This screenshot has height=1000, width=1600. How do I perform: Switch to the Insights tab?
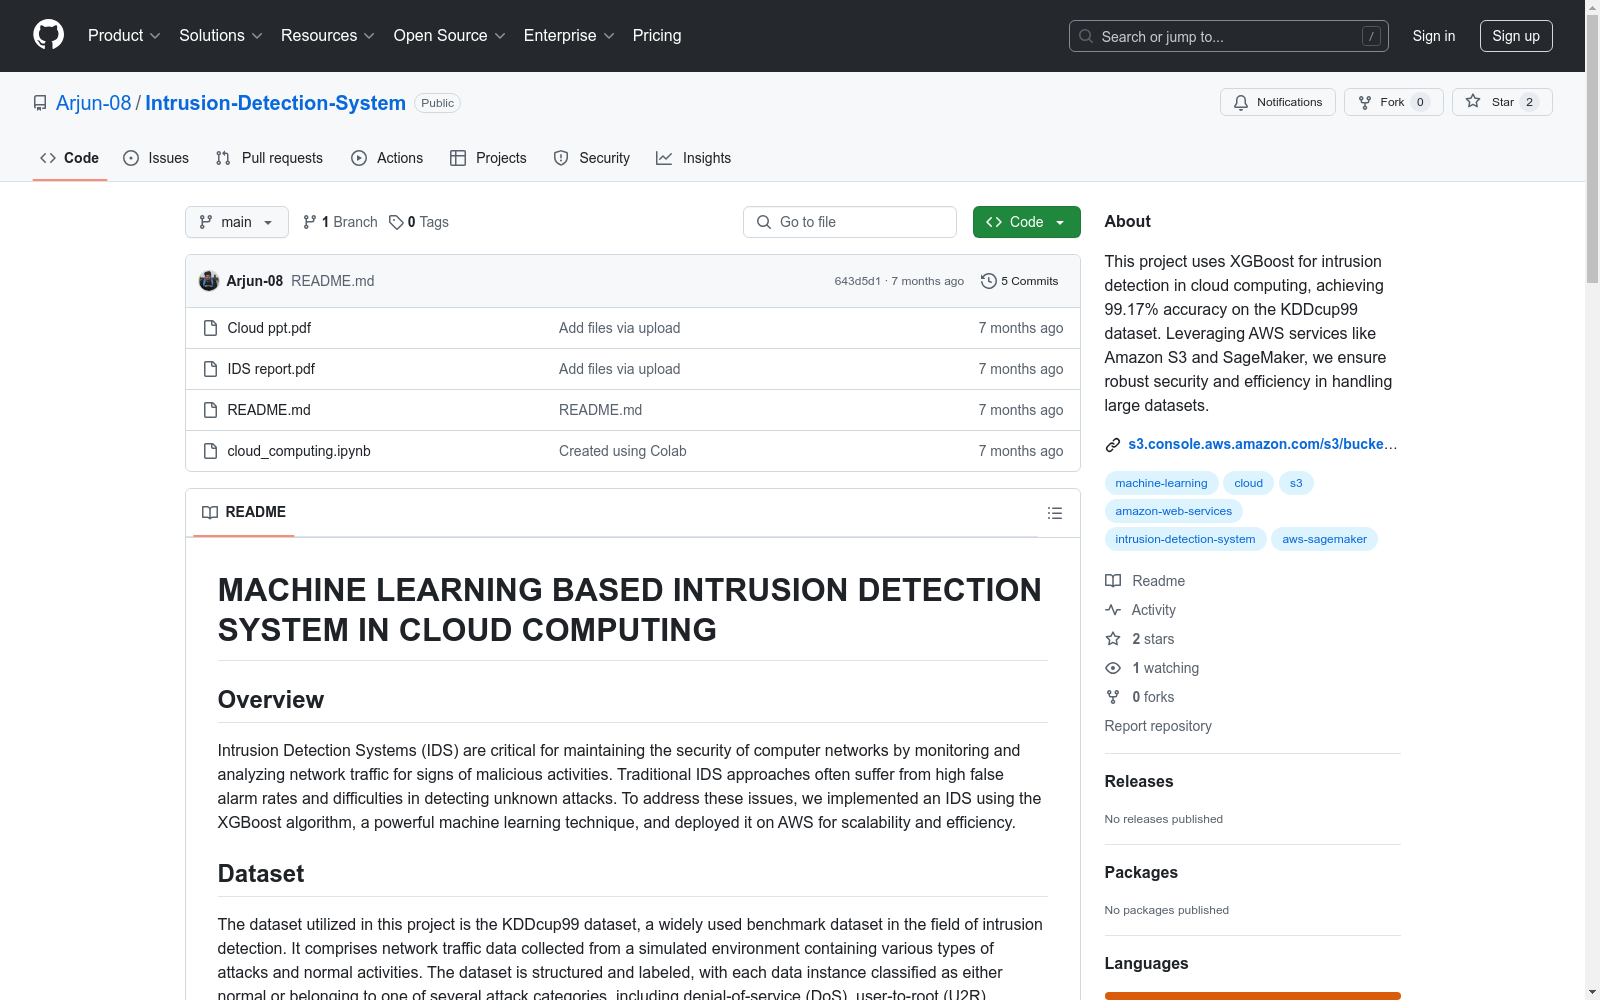[x=693, y=158]
